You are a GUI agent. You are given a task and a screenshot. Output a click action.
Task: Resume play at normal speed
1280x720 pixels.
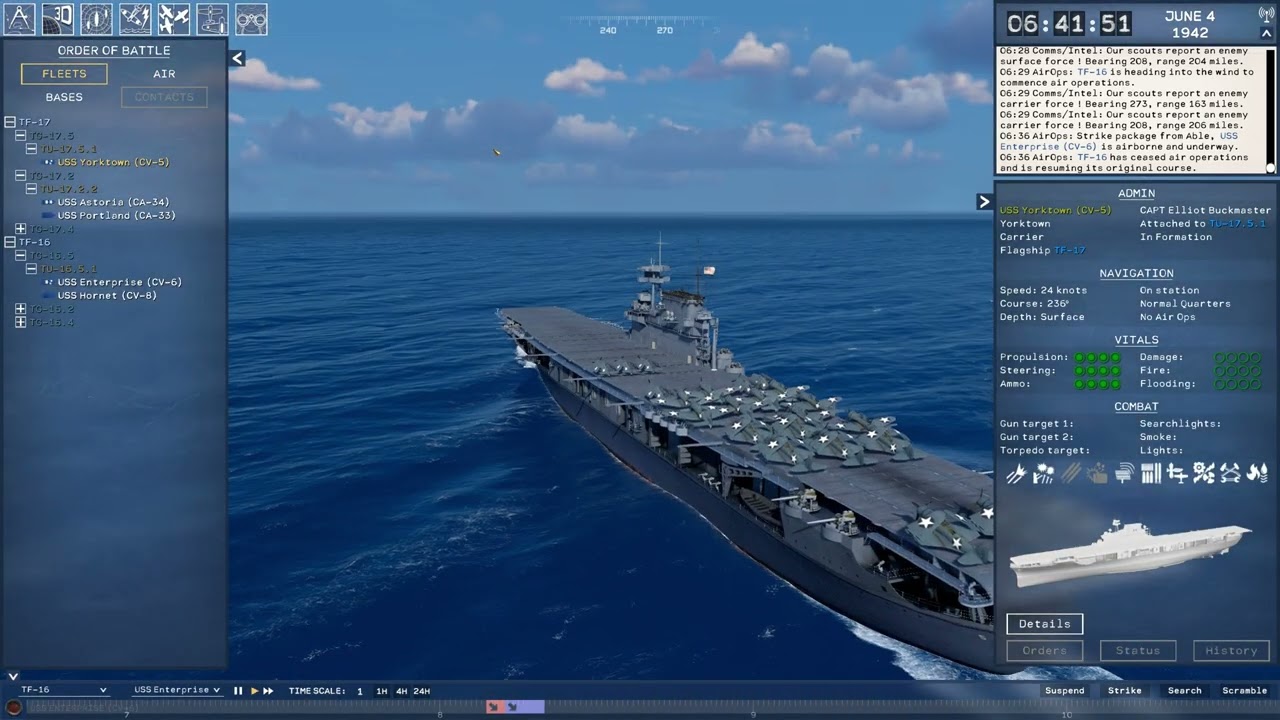point(254,691)
